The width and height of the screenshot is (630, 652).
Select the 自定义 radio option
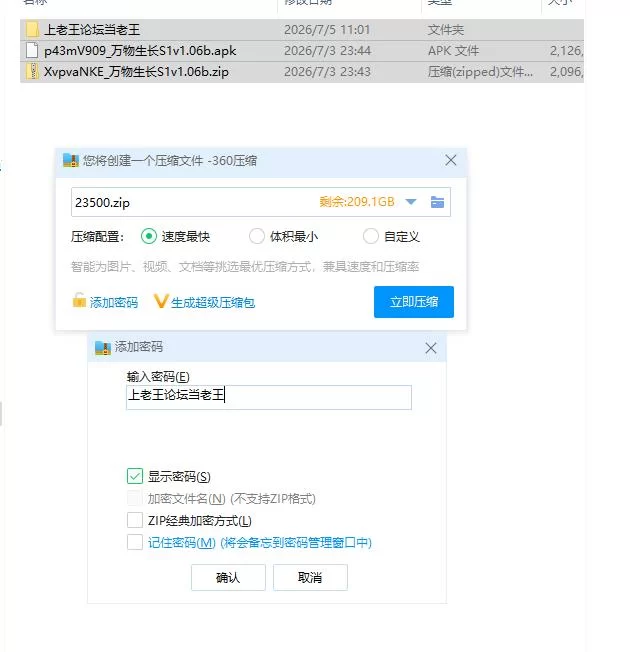point(371,236)
